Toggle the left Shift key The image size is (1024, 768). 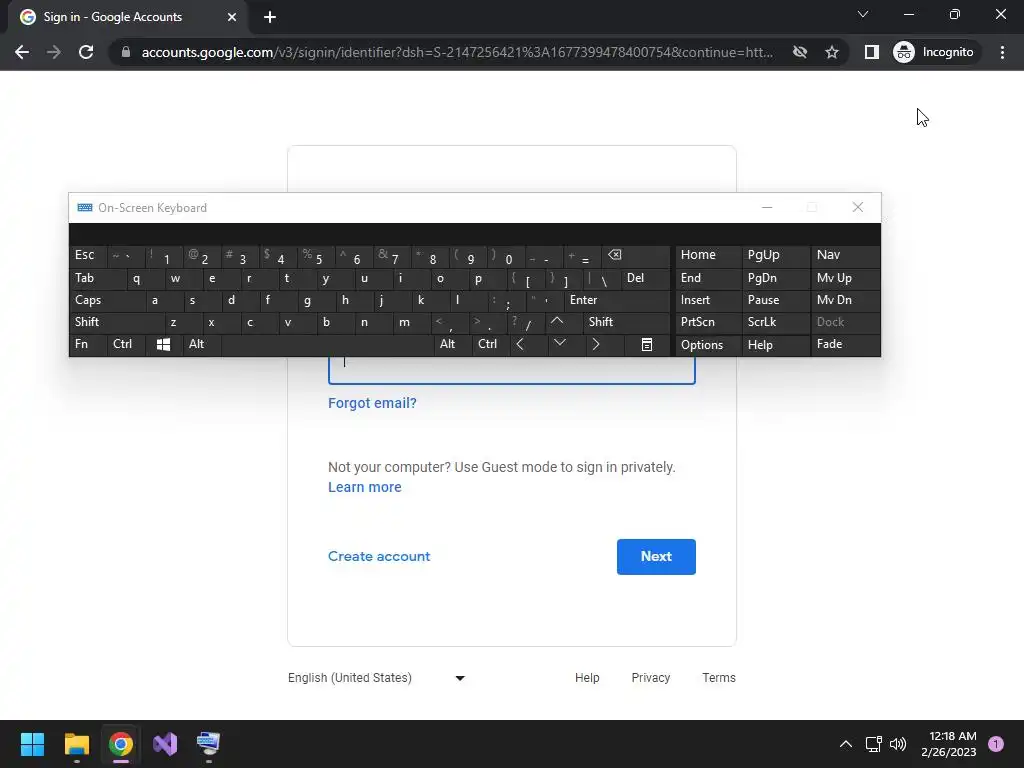click(x=116, y=322)
